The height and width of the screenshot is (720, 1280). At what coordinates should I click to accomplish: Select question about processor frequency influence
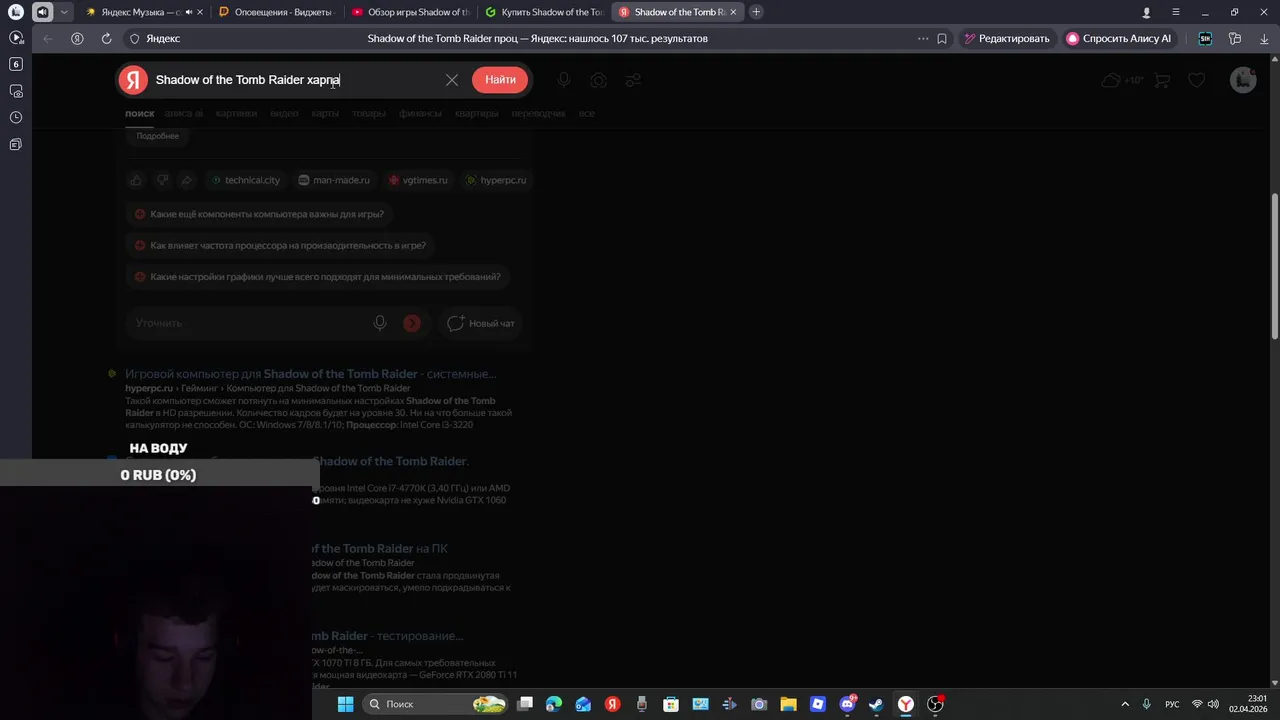(280, 245)
